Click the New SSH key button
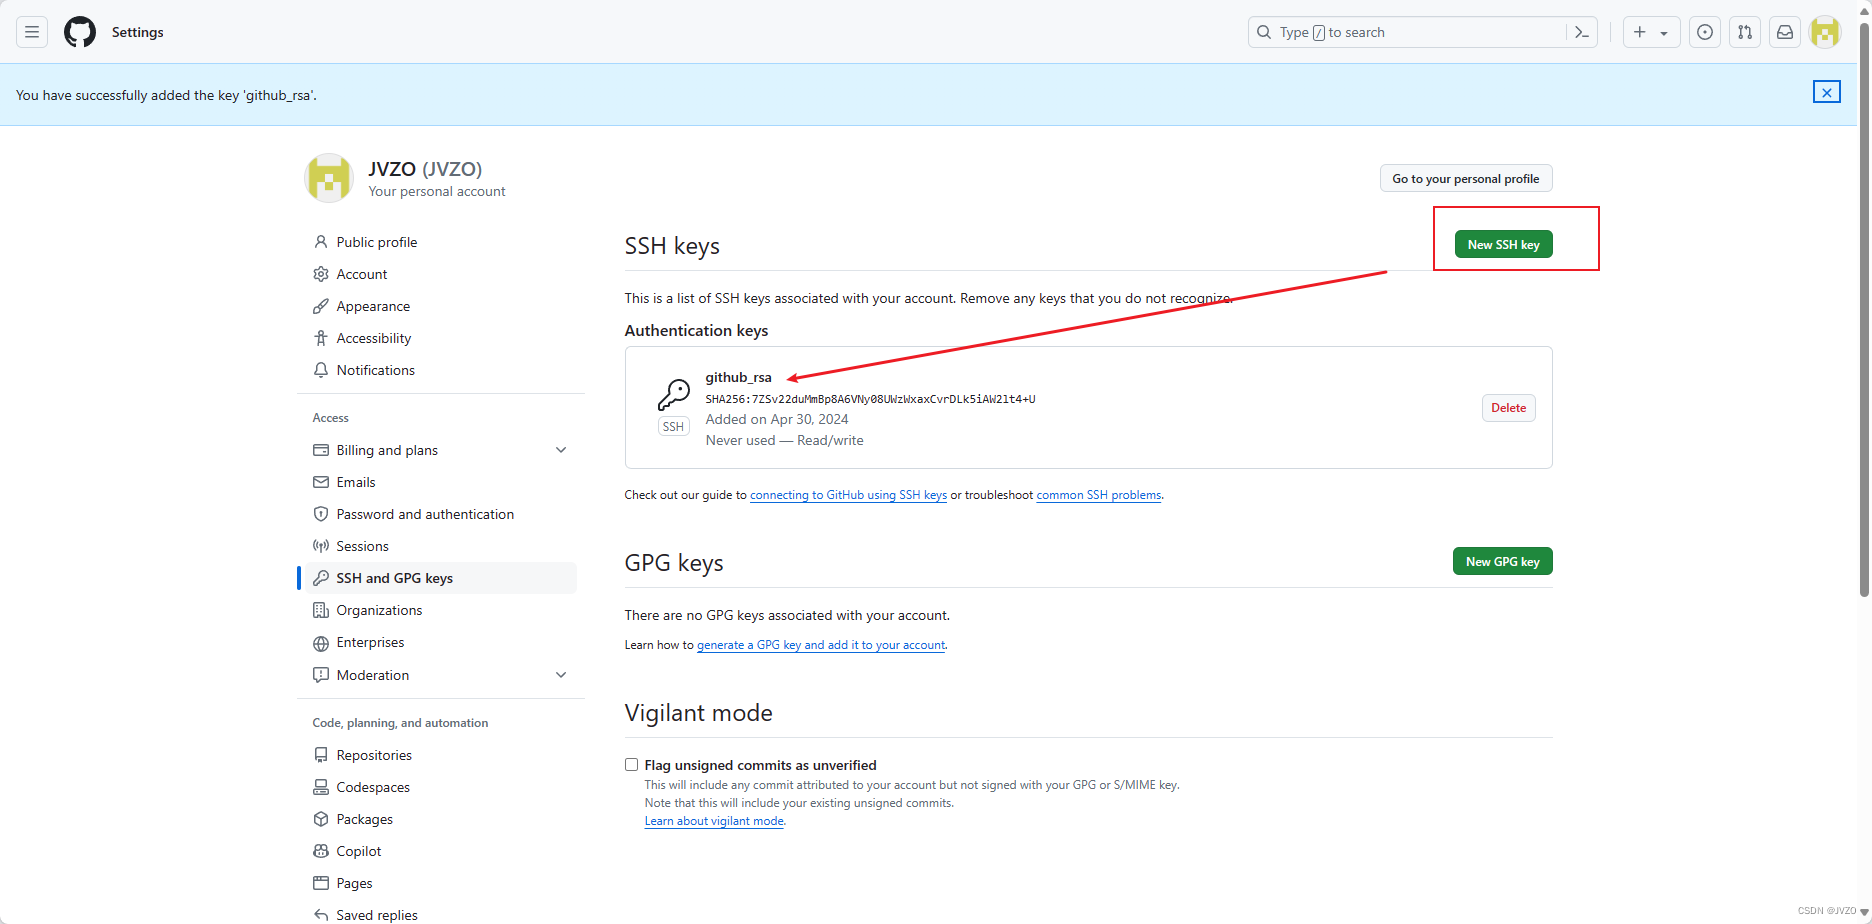This screenshot has width=1872, height=924. tap(1503, 244)
